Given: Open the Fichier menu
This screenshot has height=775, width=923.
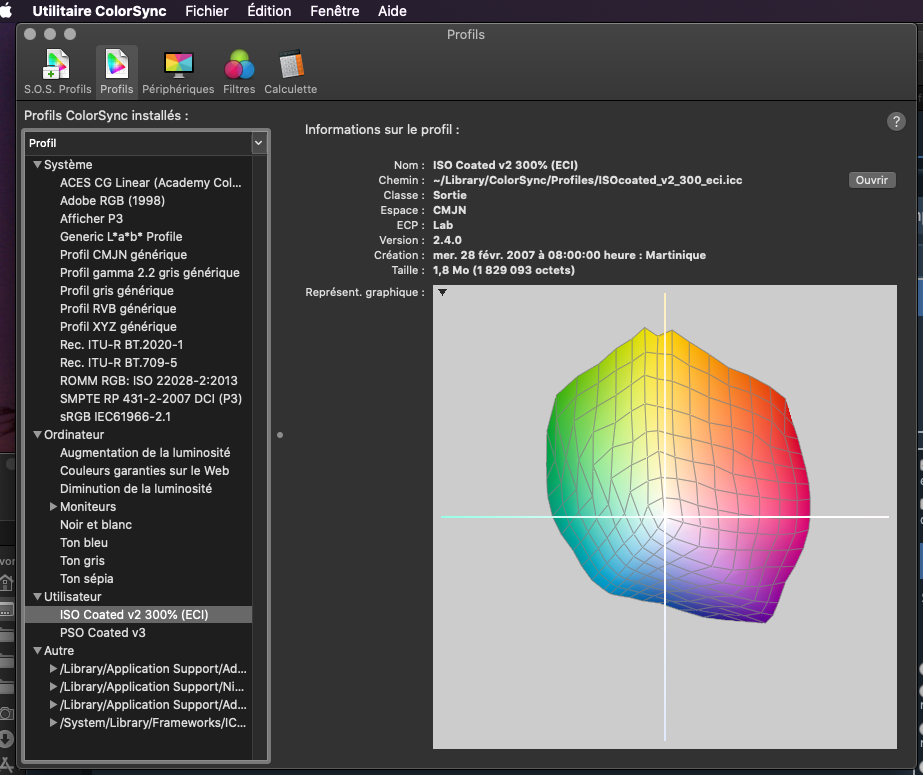Looking at the screenshot, I should point(207,11).
